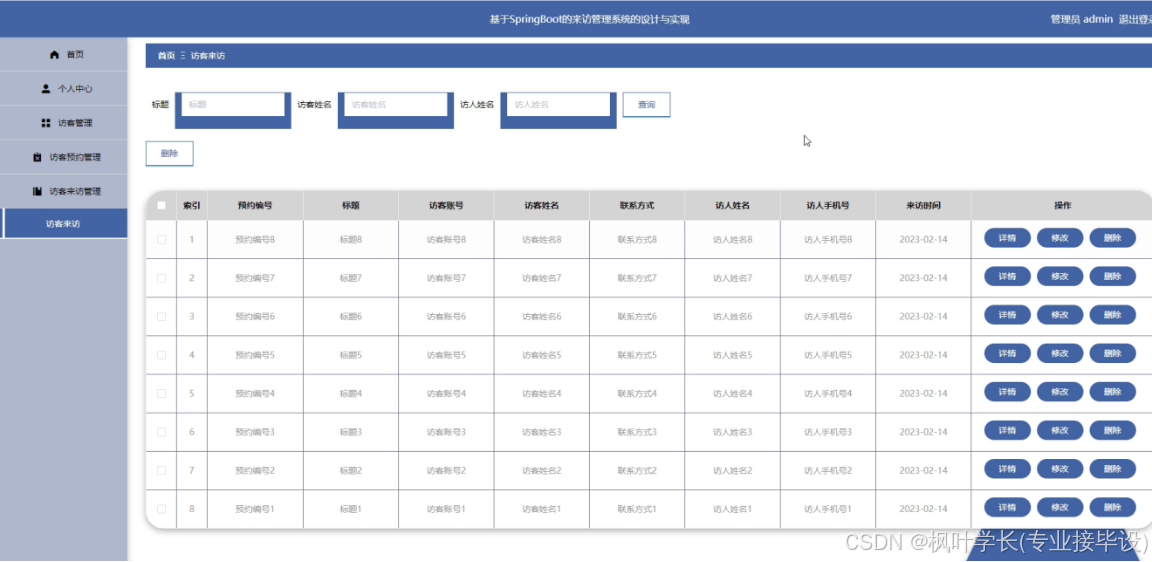The height and width of the screenshot is (562, 1152).
Task: Click 修改 for row 预约编号8
Action: (x=1060, y=238)
